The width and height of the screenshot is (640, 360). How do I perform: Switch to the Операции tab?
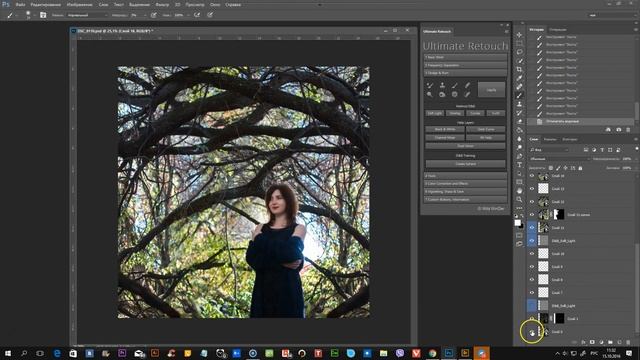558,29
